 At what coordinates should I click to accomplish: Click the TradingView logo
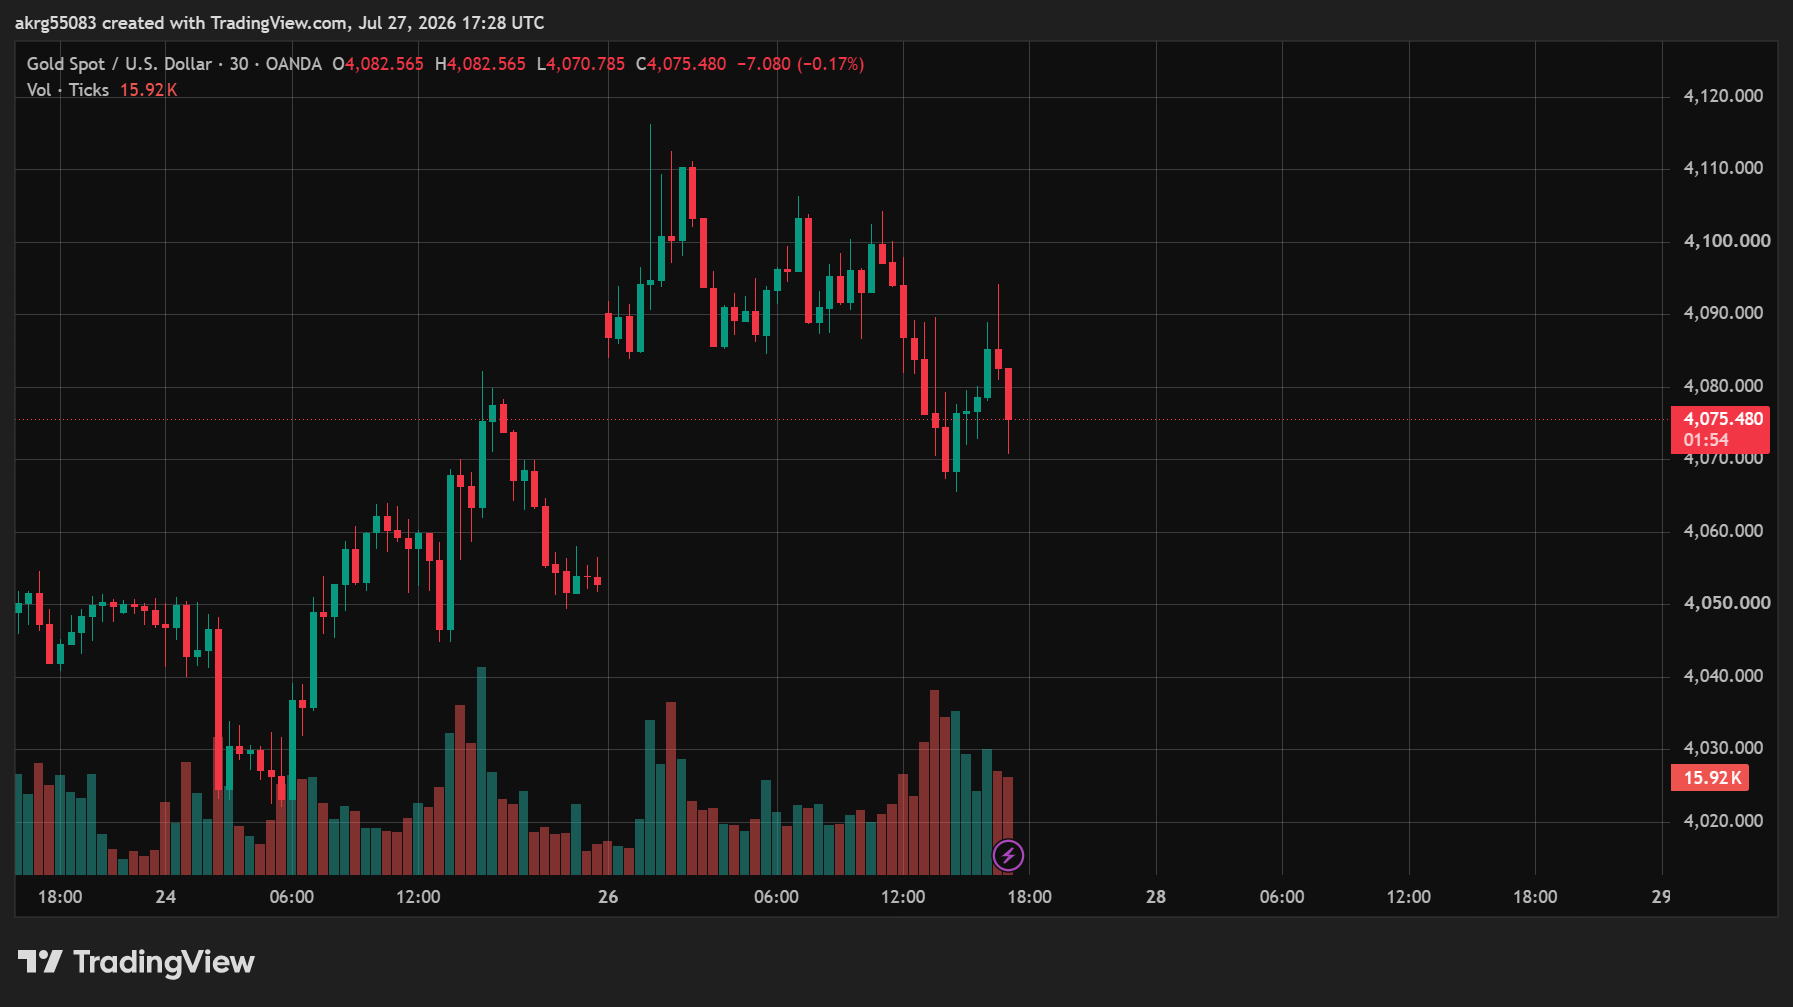(136, 962)
